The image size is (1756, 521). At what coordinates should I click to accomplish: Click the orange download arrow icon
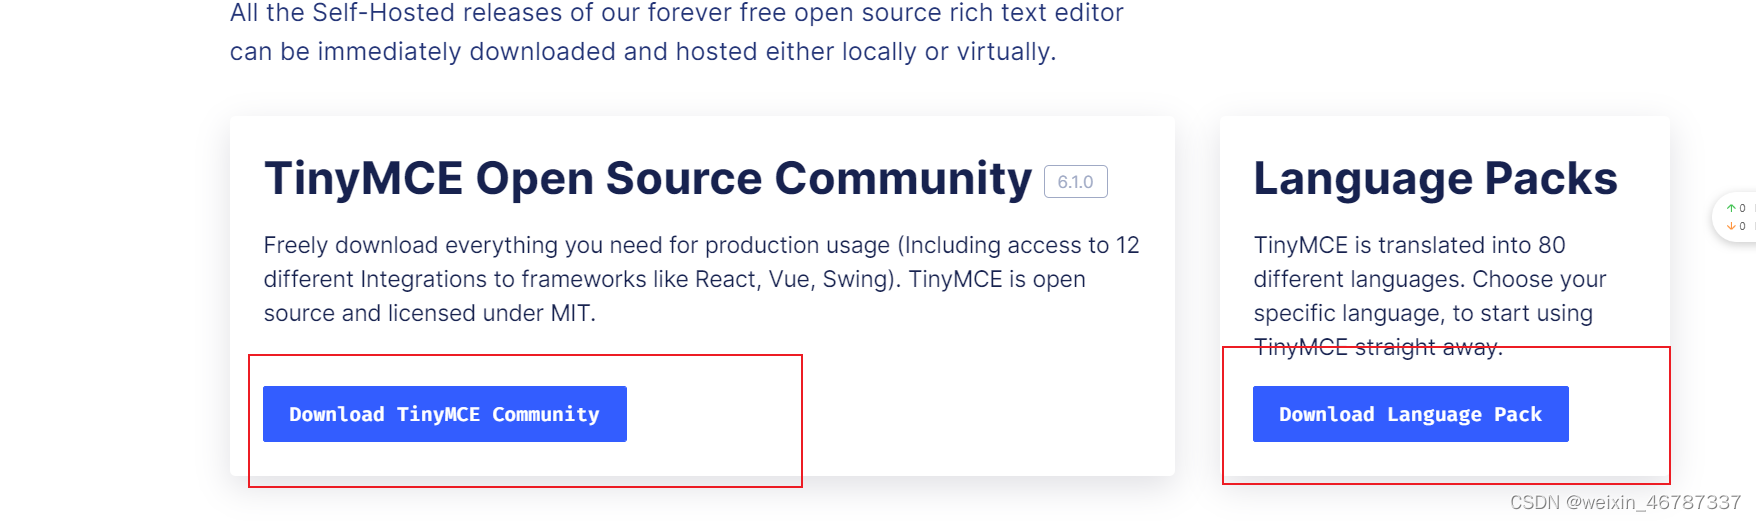coord(1731,226)
